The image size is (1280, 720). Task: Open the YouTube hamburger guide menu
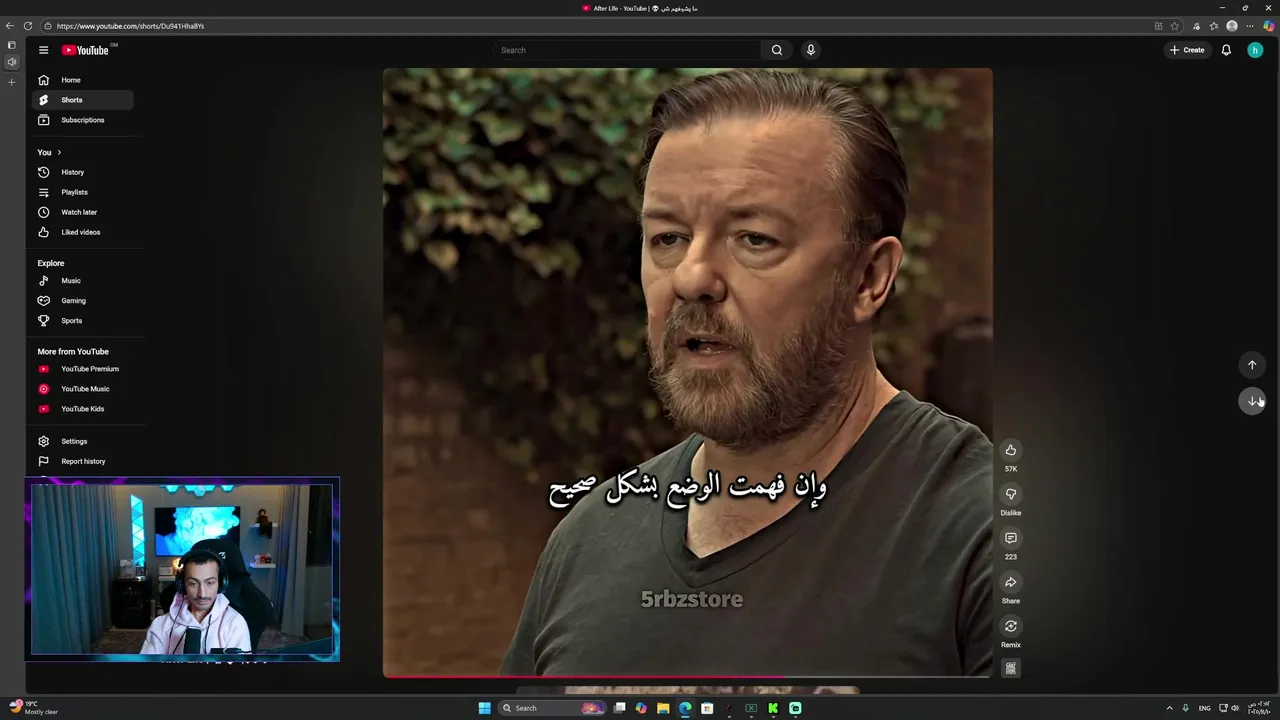[43, 50]
